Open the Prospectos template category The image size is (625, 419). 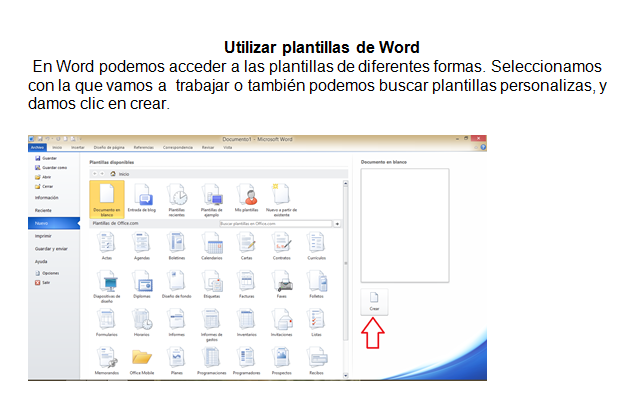pos(281,360)
